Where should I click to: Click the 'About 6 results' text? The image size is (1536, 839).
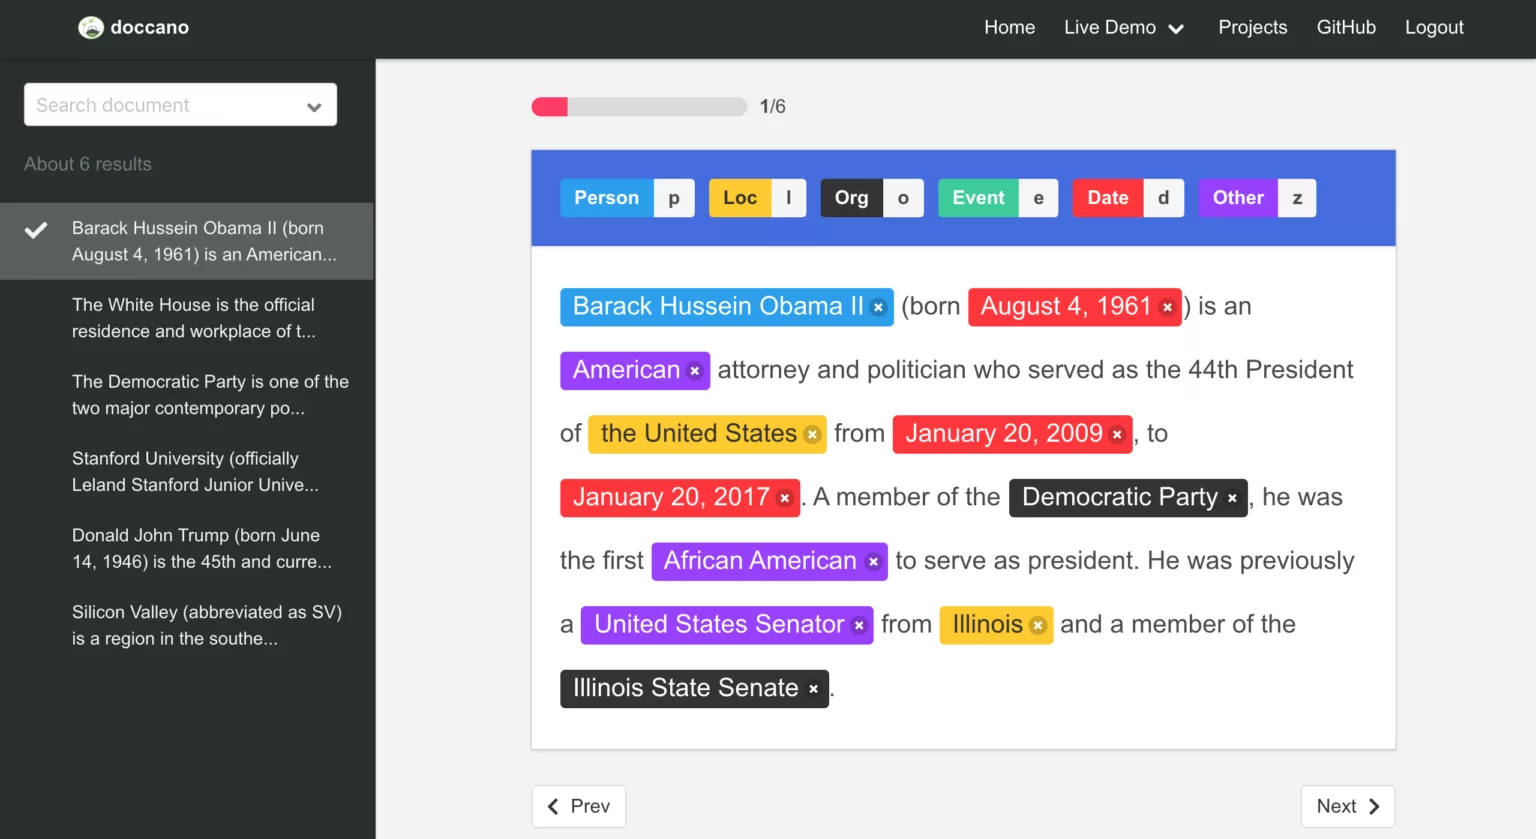point(88,164)
